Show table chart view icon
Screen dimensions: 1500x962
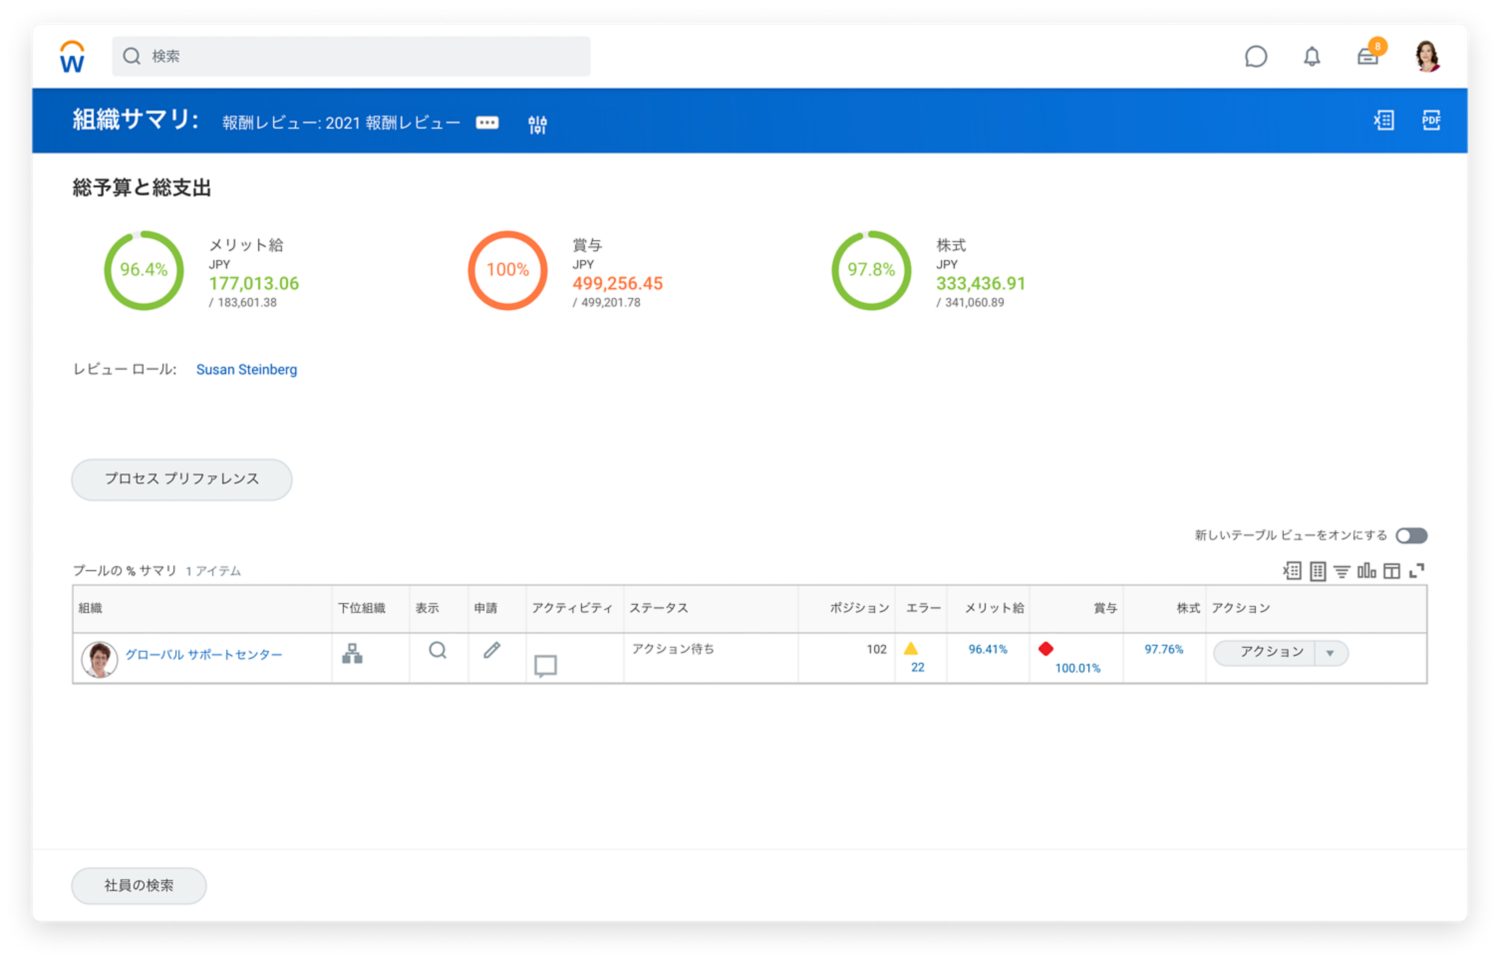[1367, 570]
